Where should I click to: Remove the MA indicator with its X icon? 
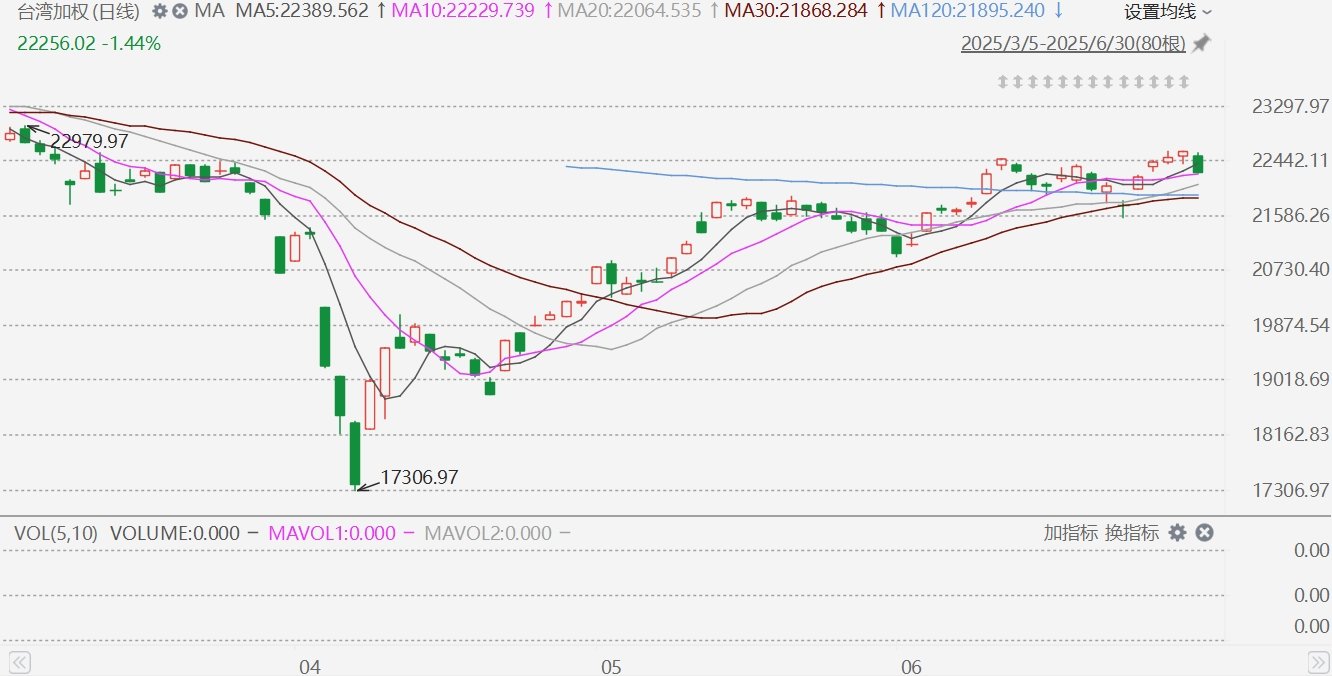[180, 12]
